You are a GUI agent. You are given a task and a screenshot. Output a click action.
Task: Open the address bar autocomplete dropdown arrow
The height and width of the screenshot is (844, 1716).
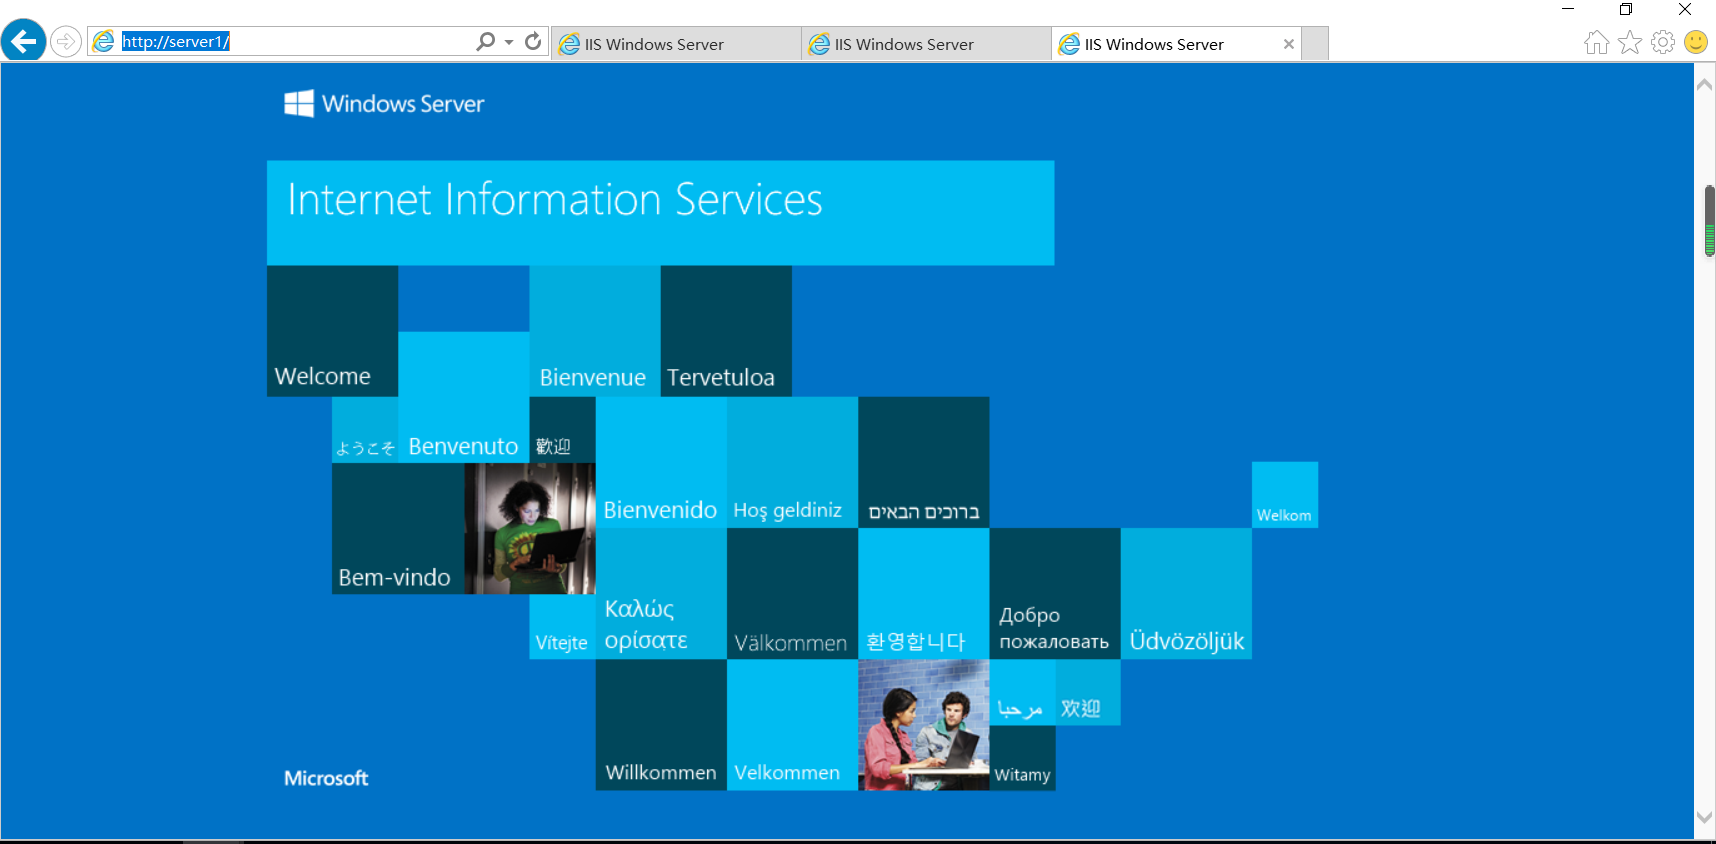click(509, 42)
